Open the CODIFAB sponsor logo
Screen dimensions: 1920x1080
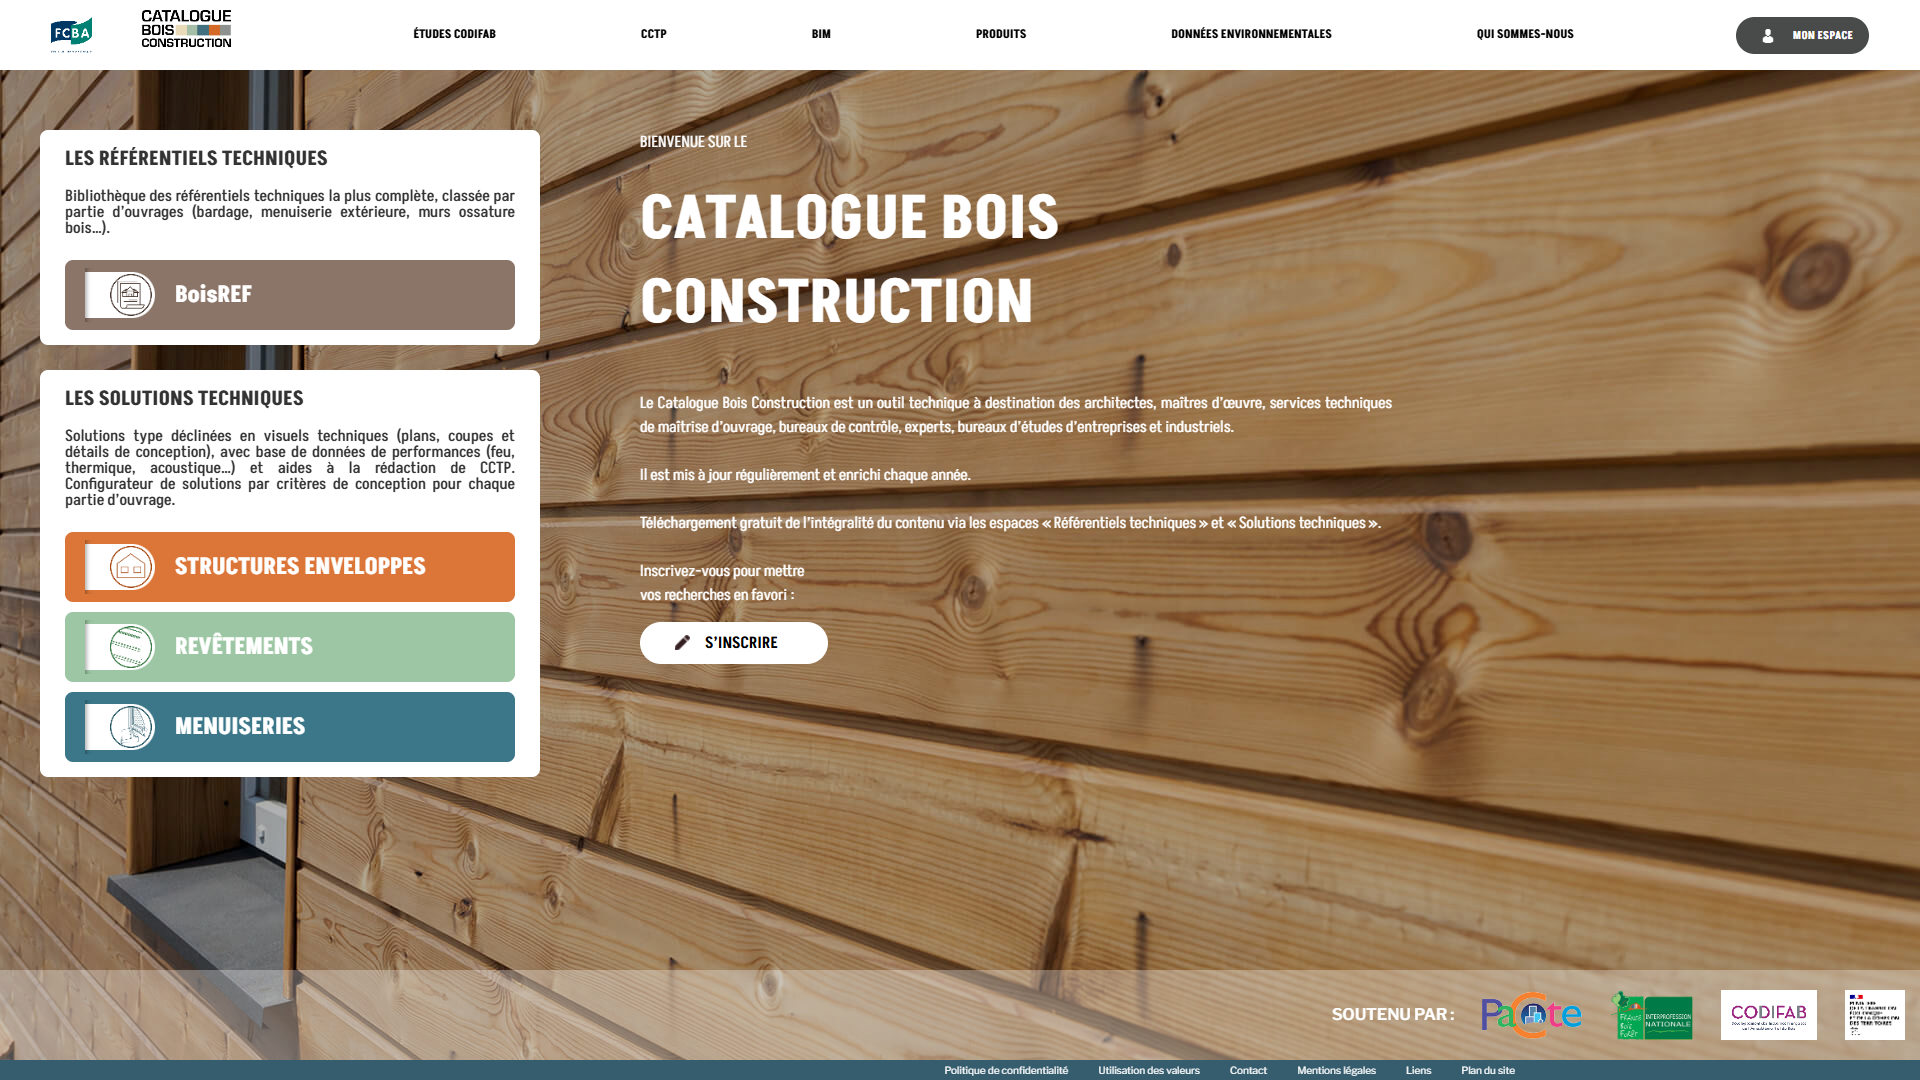coord(1768,1015)
